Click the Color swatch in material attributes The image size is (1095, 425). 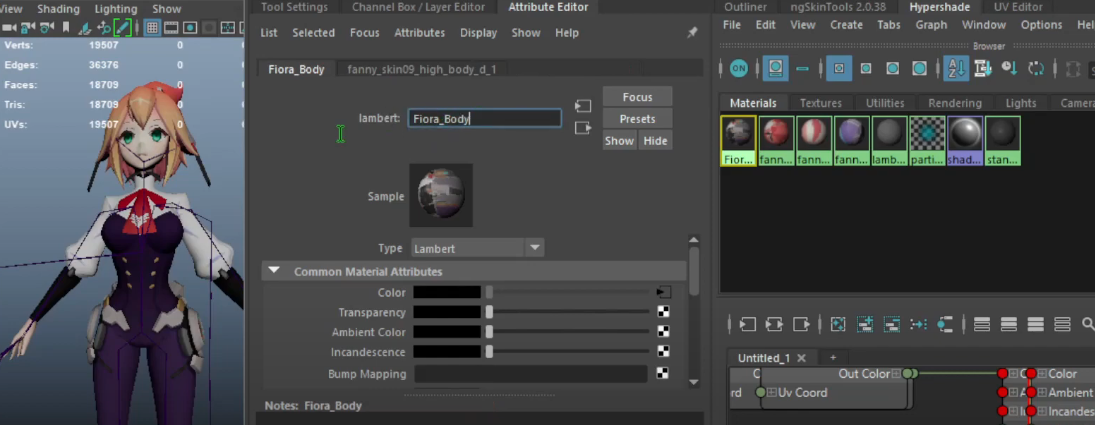447,292
